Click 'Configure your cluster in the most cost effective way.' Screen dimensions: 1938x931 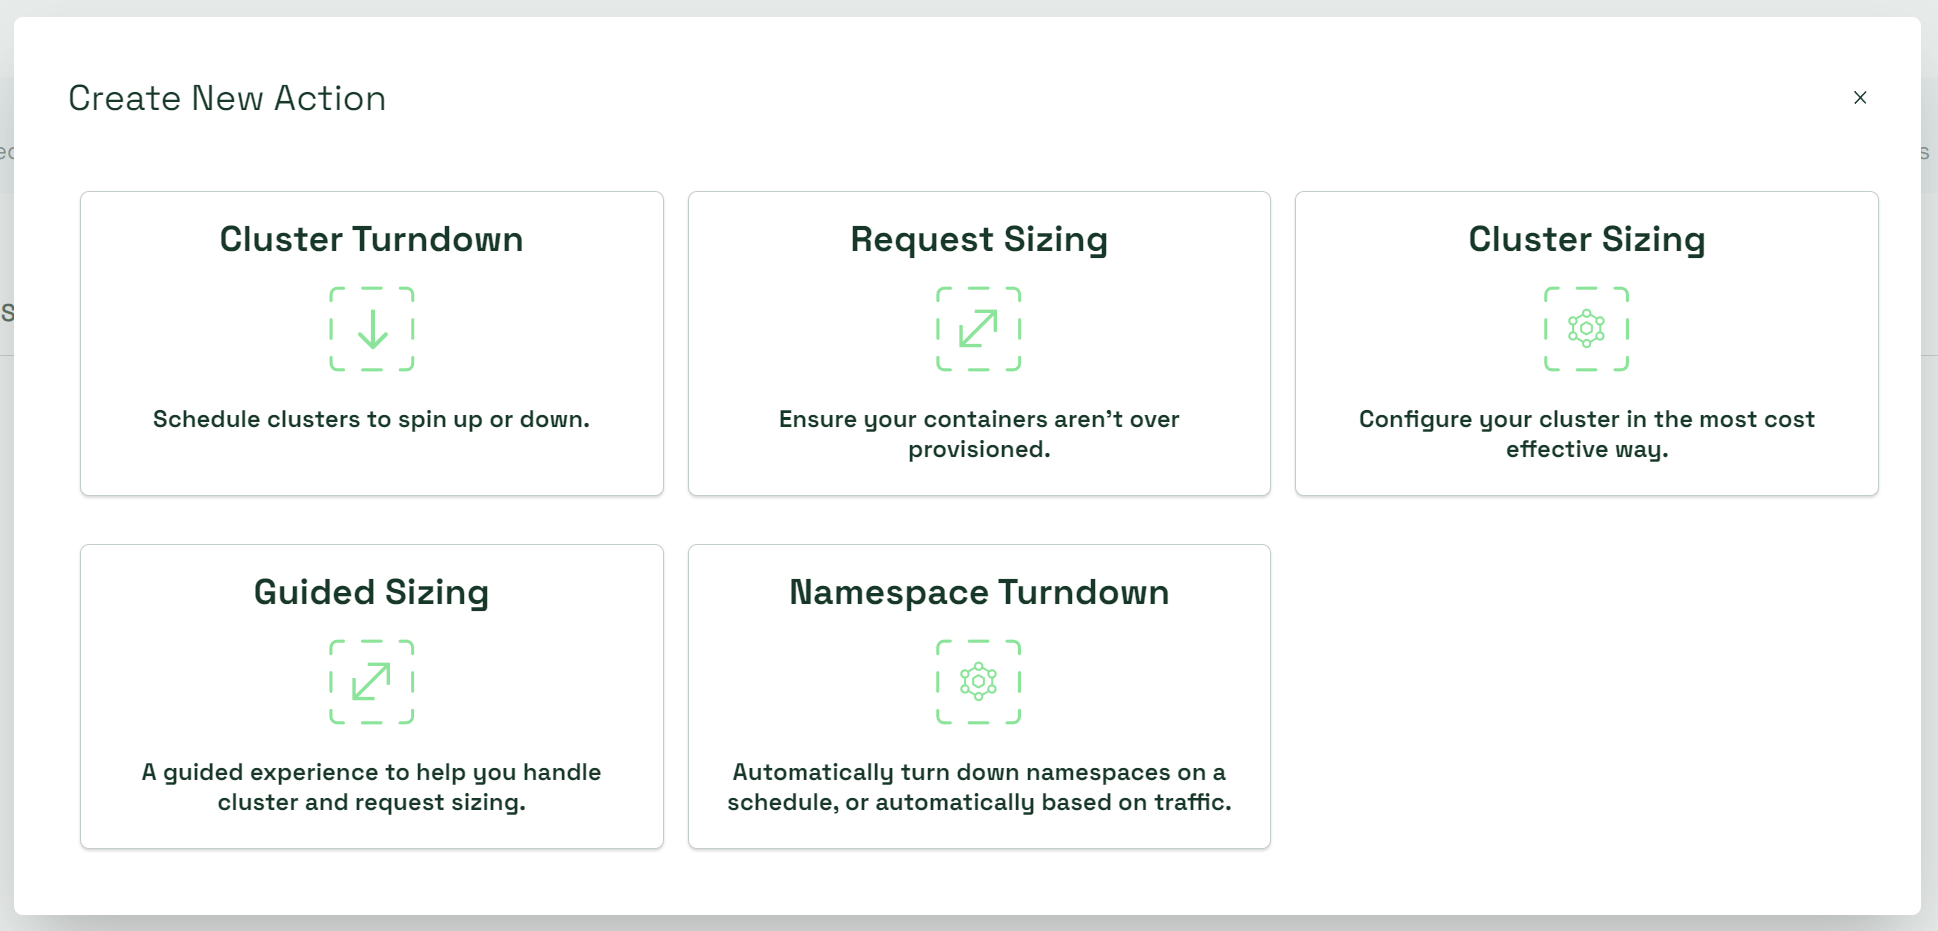point(1587,434)
